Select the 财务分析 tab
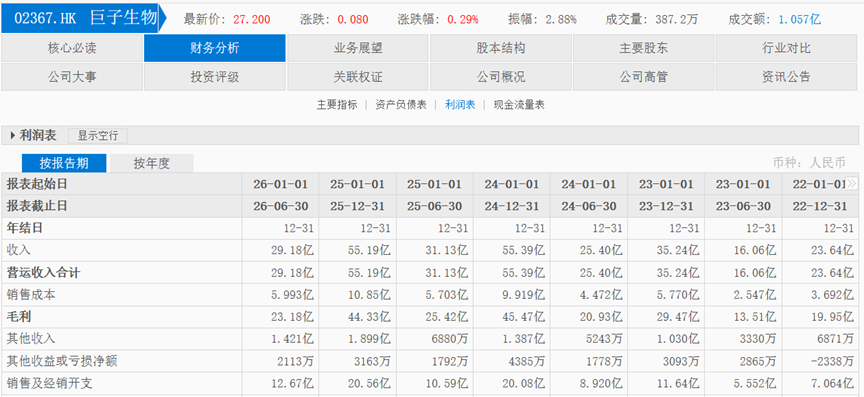864x397 pixels. click(x=214, y=48)
